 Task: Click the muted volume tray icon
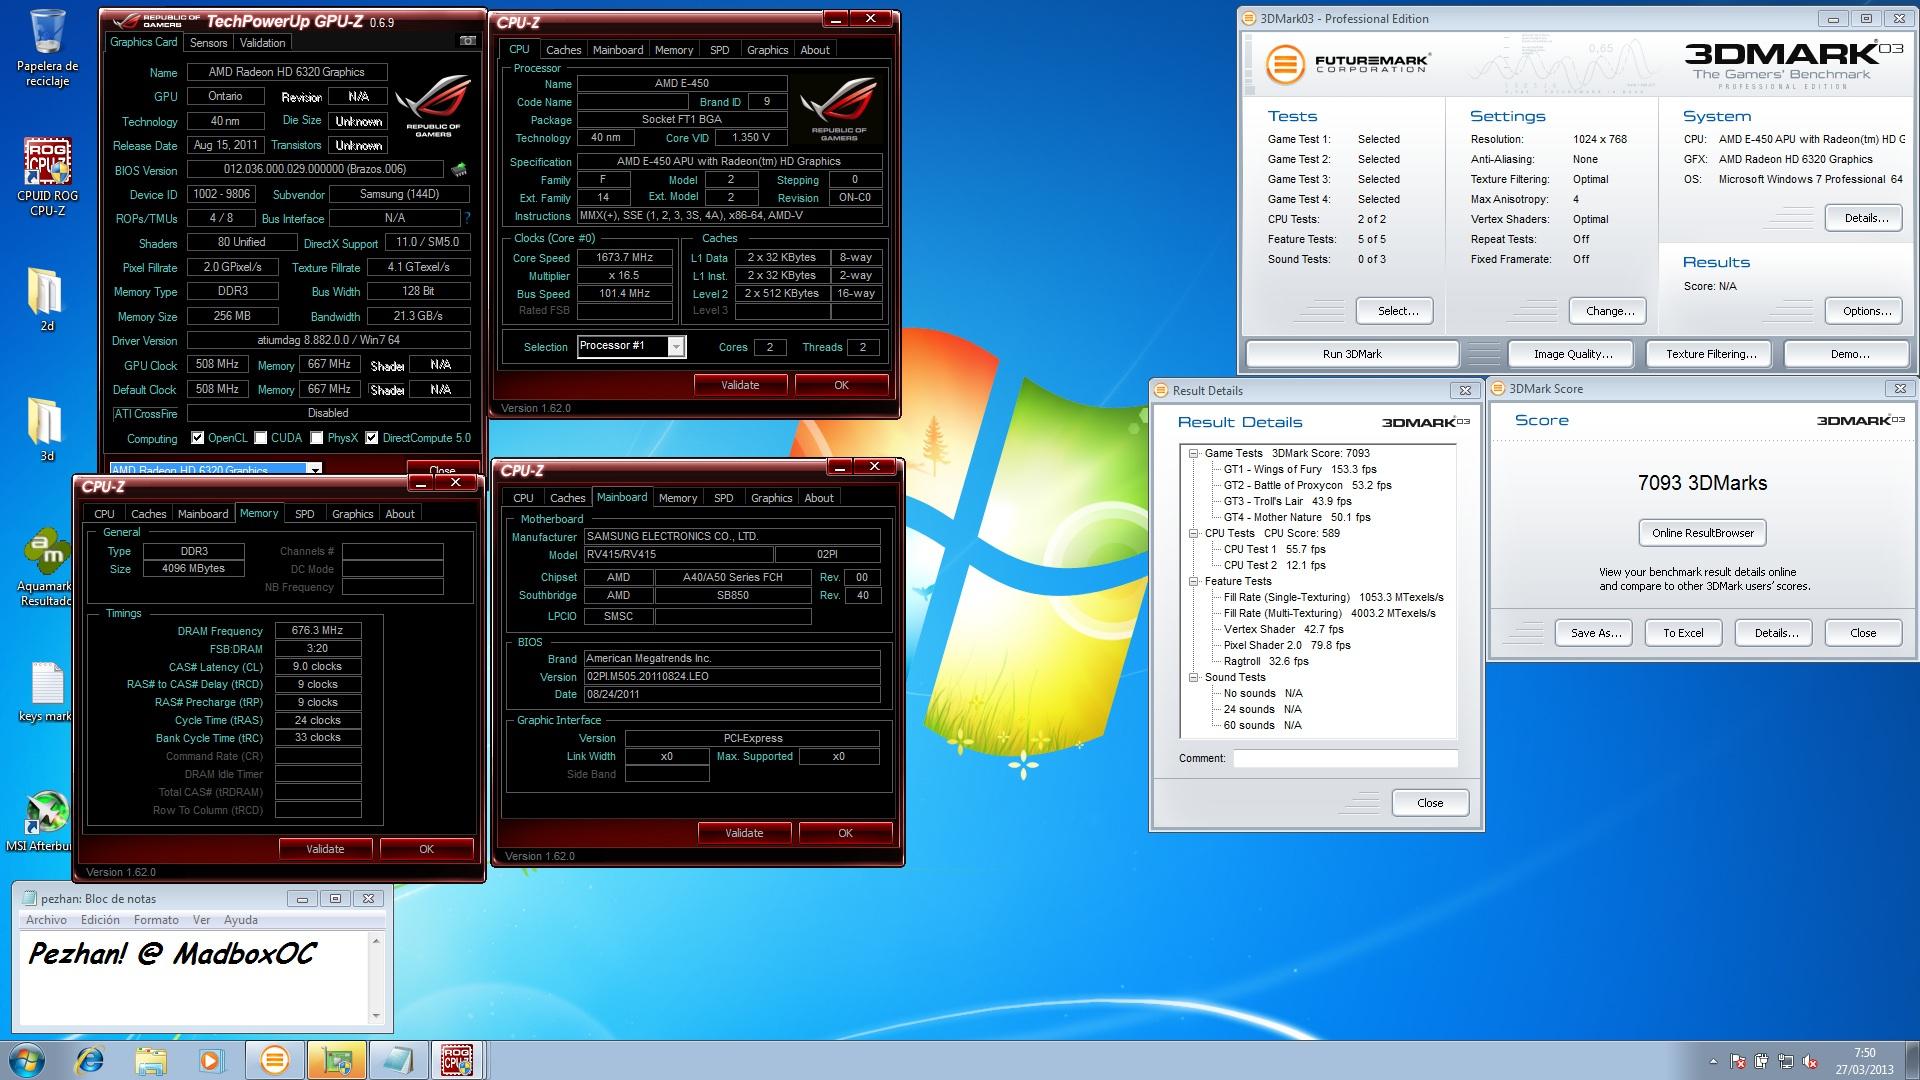1810,1061
